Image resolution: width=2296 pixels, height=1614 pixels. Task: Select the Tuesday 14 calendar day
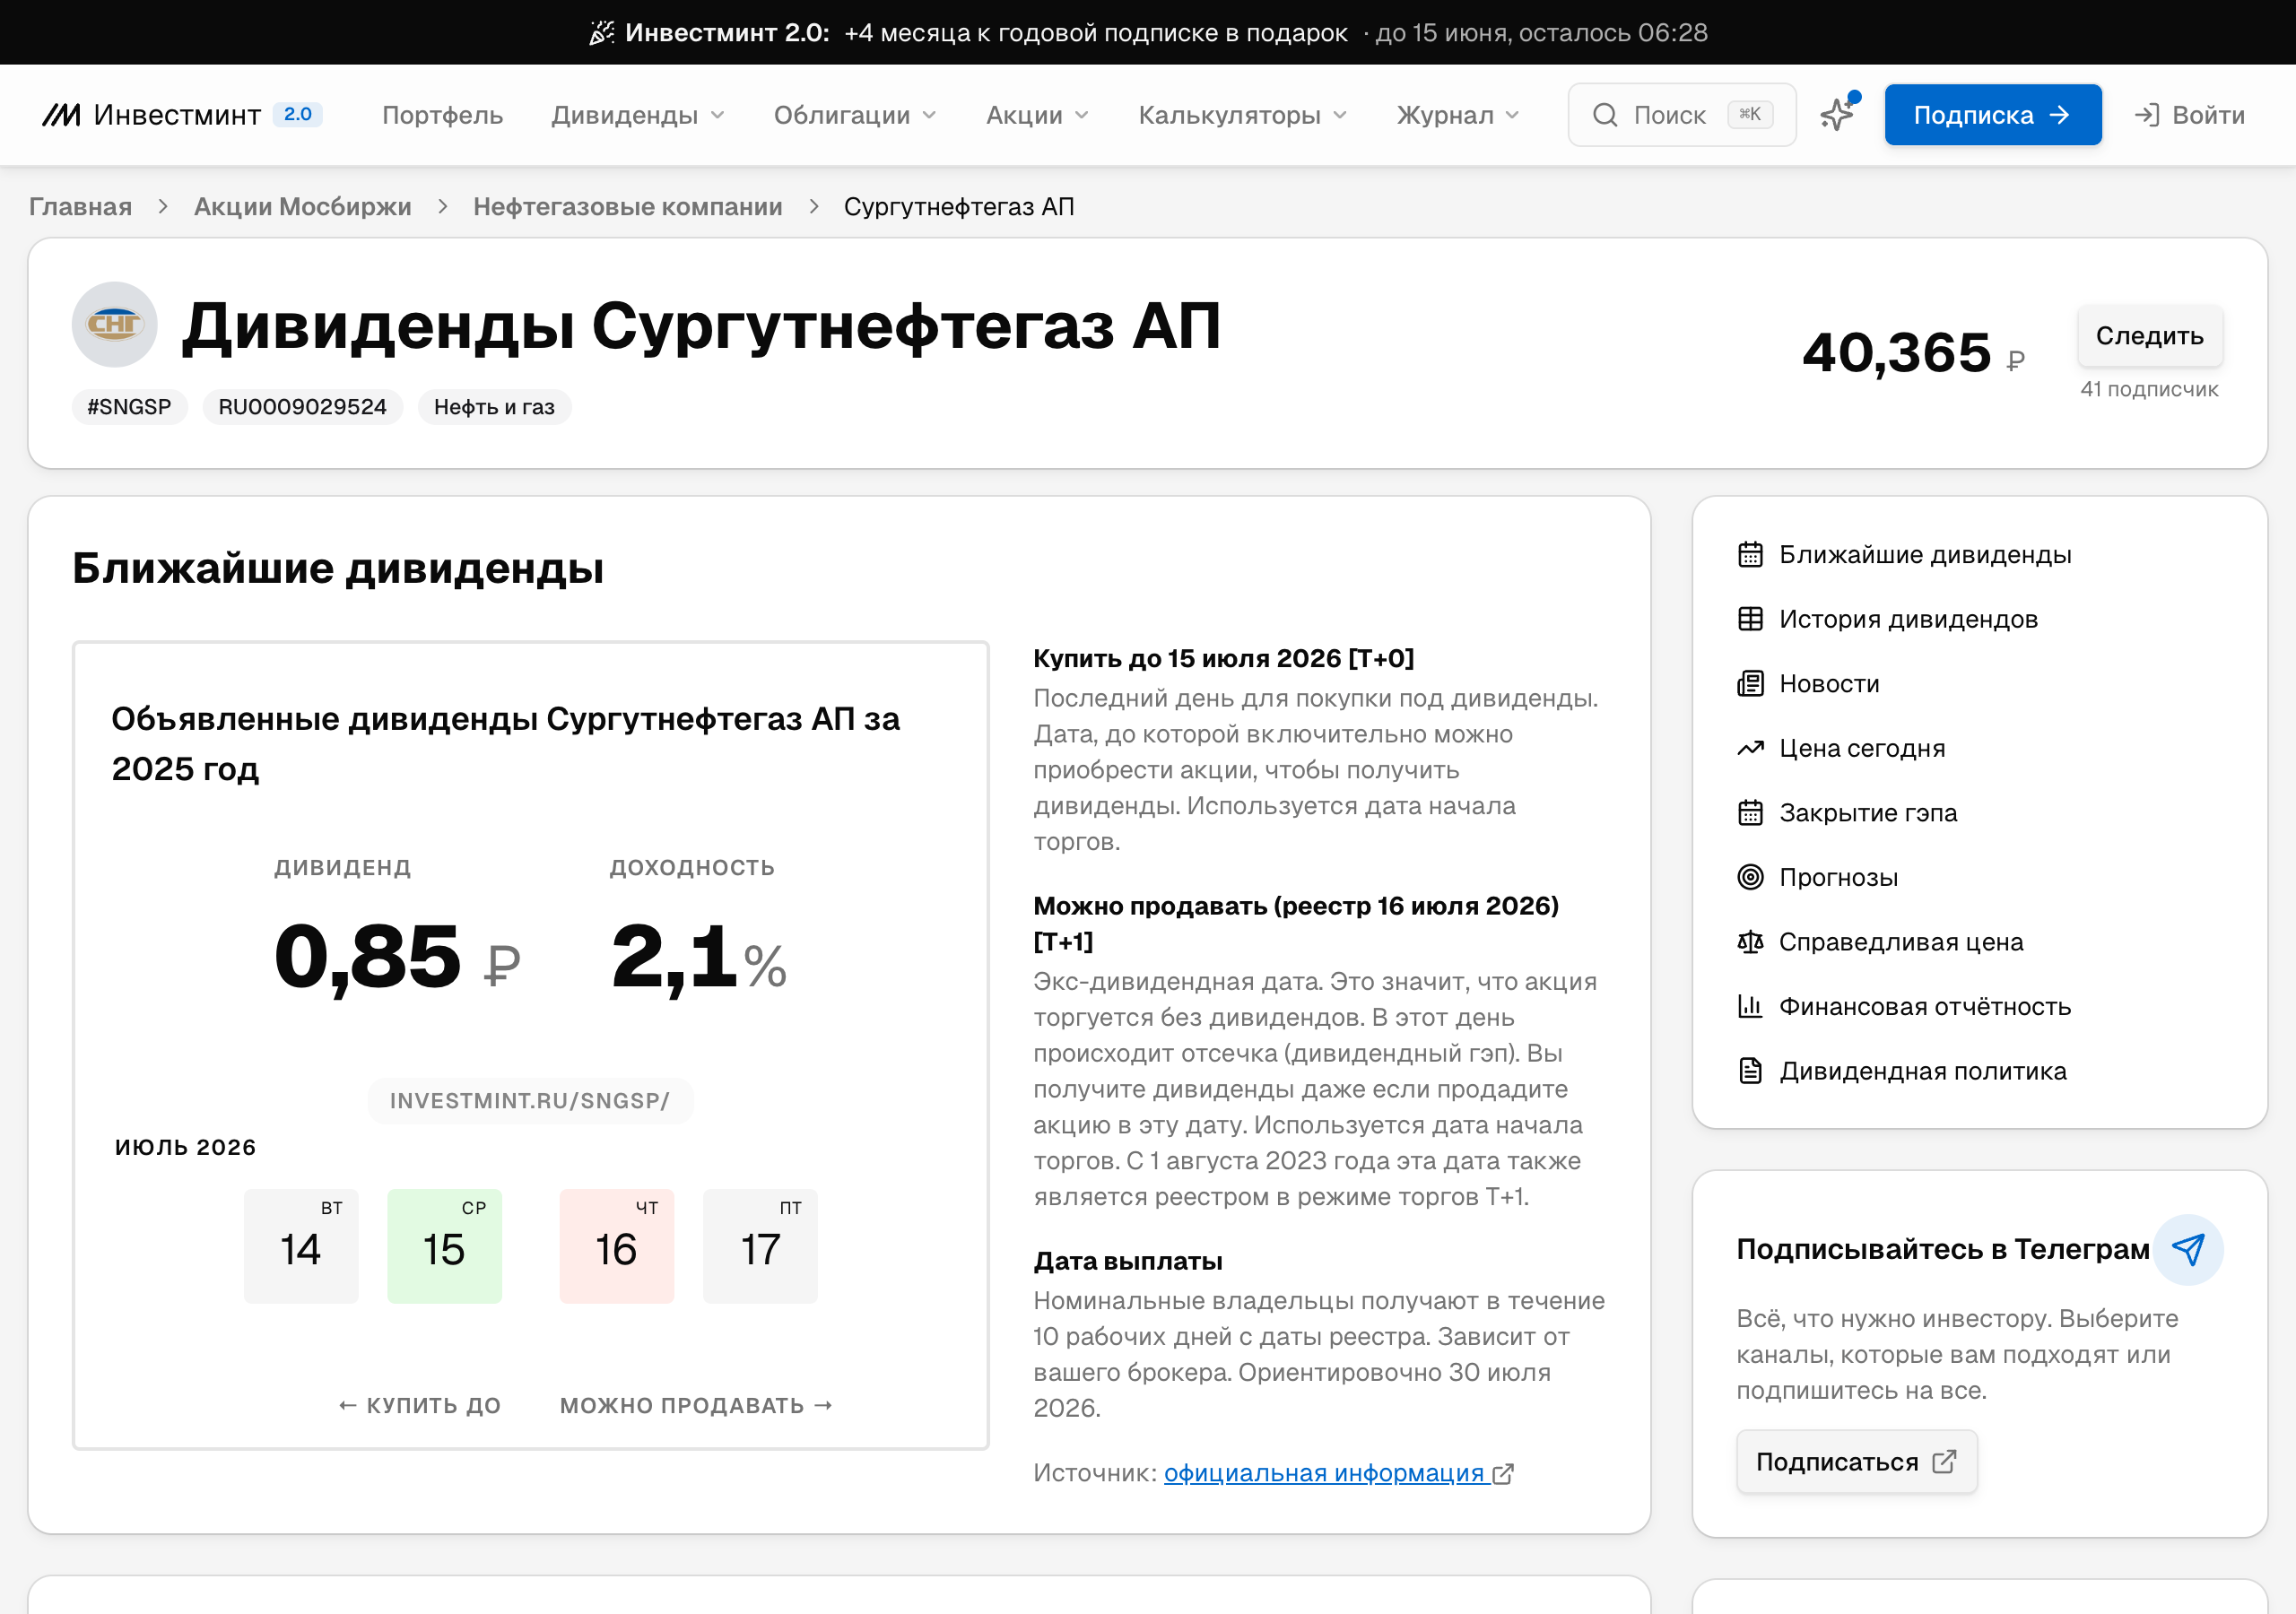(300, 1245)
